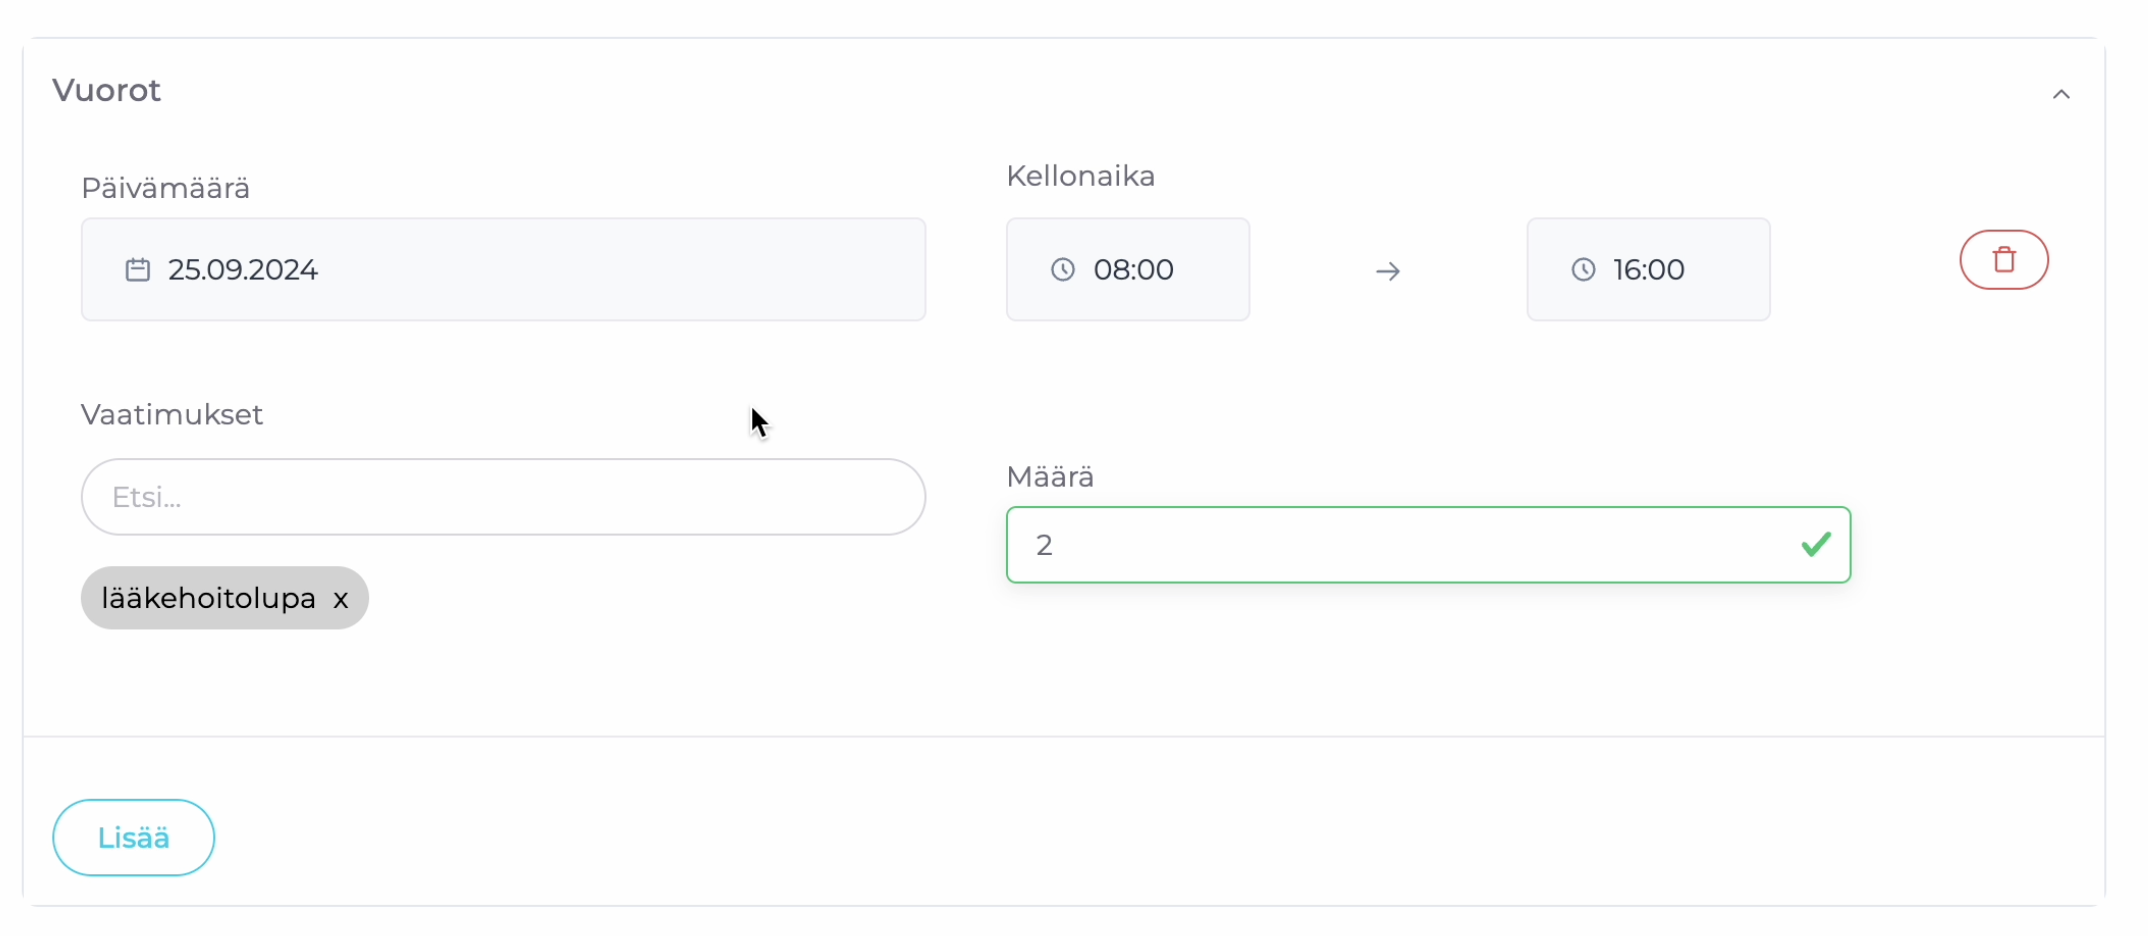Click the calendar icon in date field
The width and height of the screenshot is (2148, 936).
[x=138, y=270]
